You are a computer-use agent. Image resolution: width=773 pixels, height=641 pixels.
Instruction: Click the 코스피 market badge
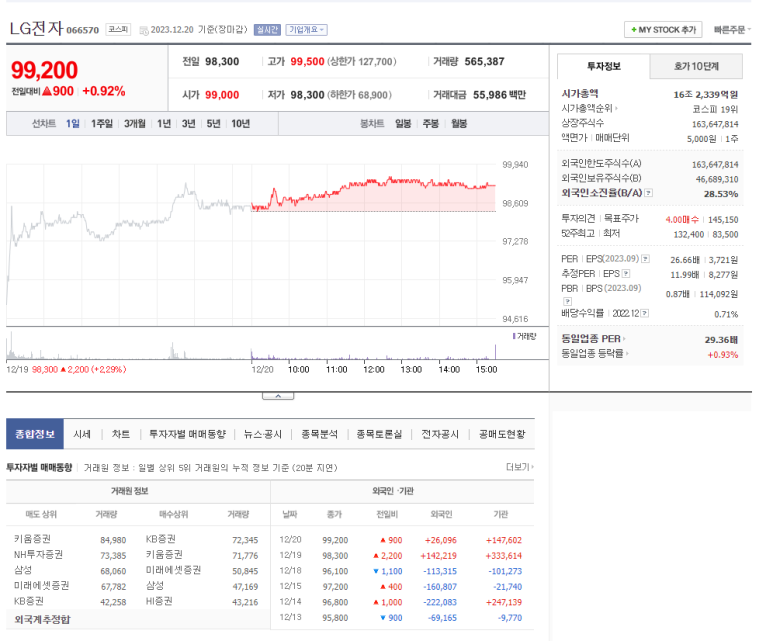[118, 30]
